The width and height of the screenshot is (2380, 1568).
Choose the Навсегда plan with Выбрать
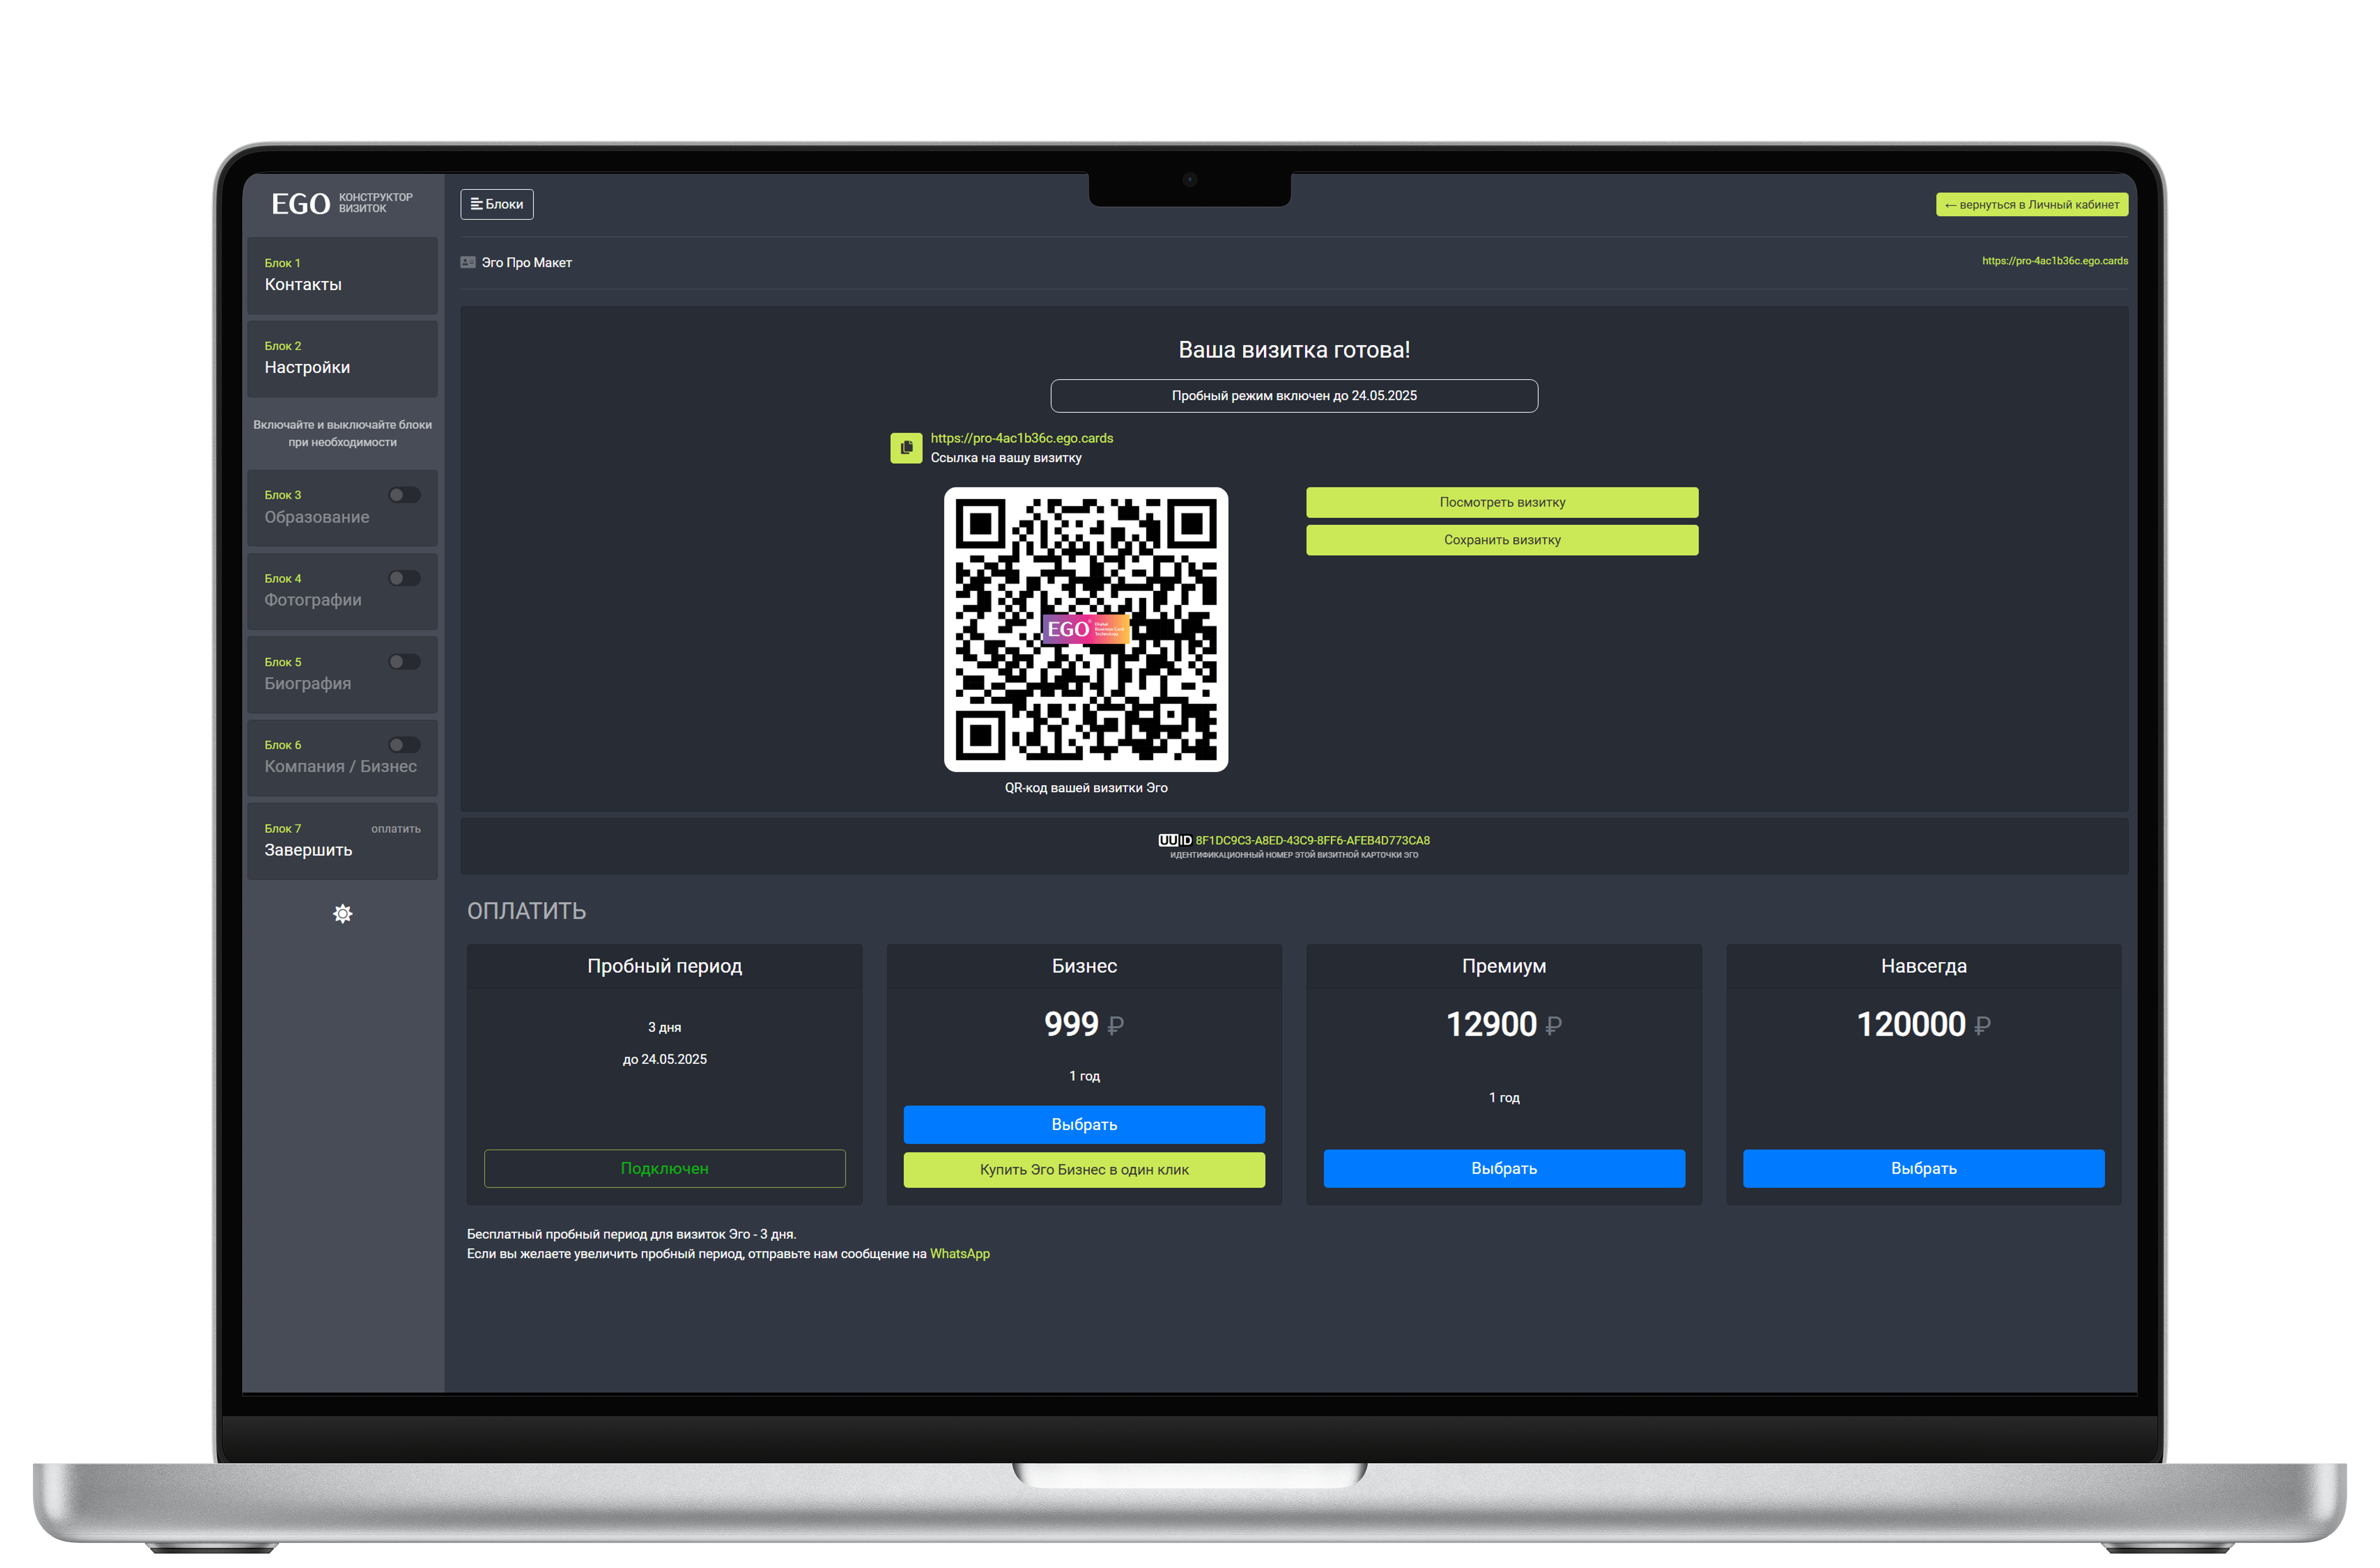(x=1923, y=1168)
